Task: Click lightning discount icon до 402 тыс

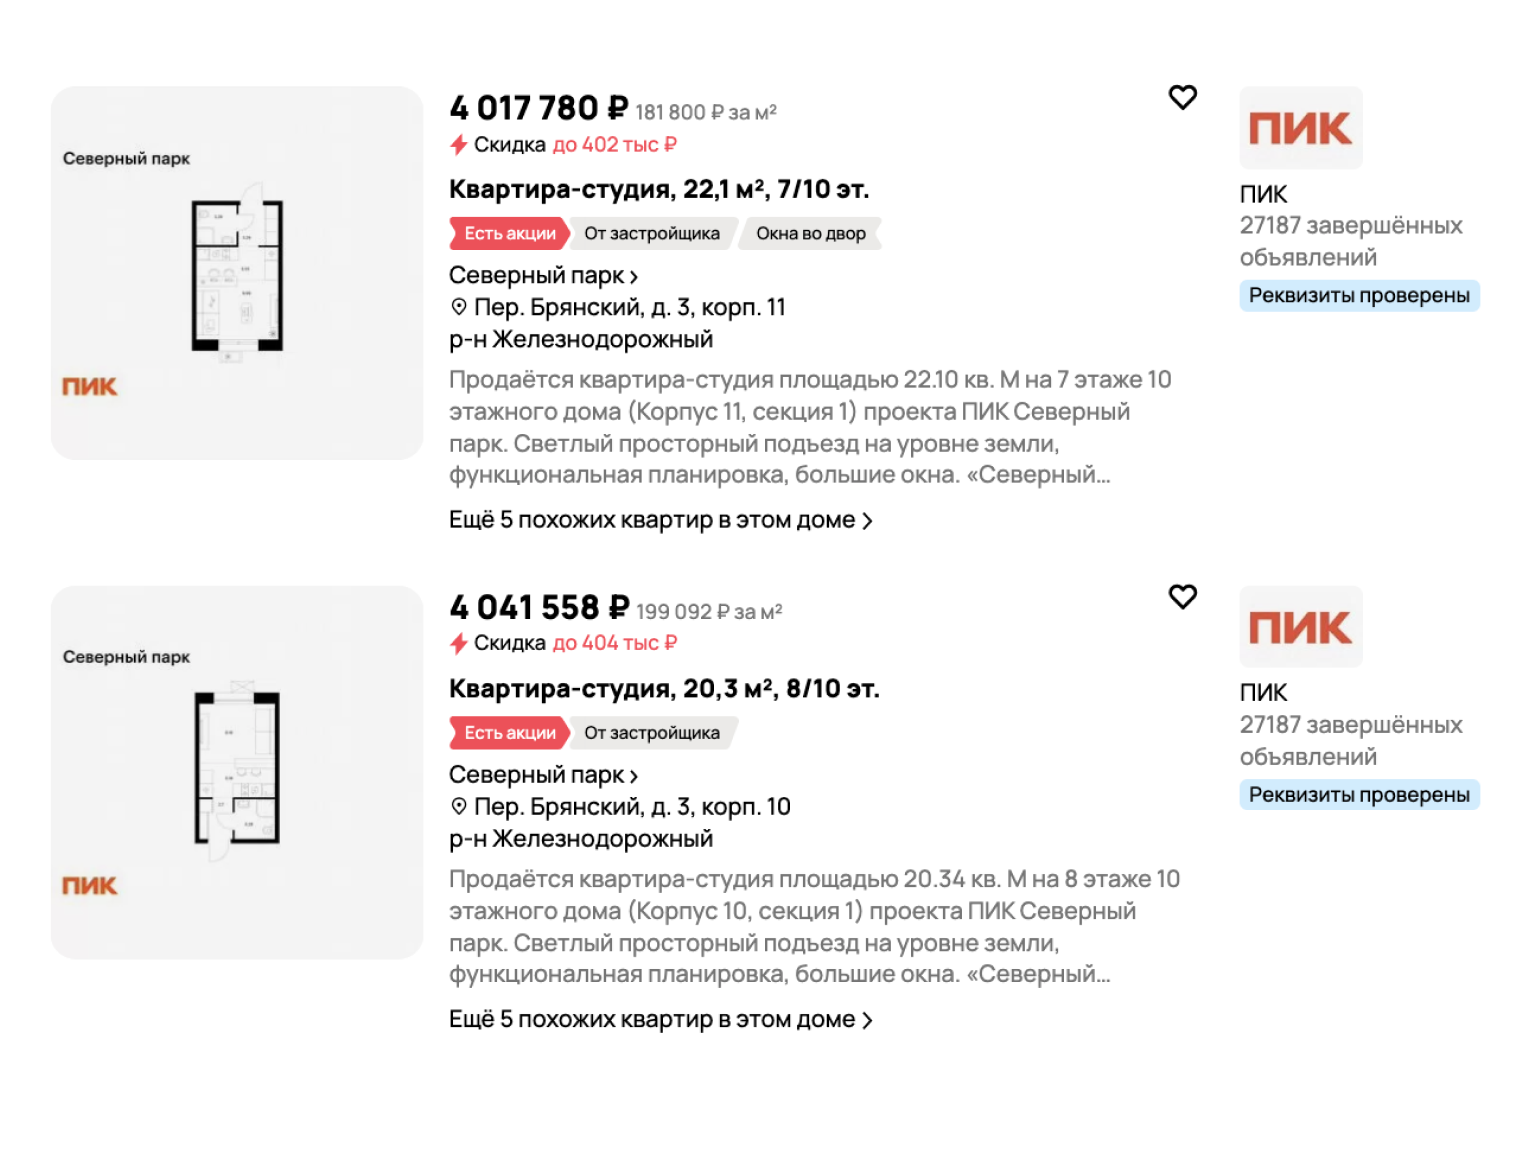Action: tap(459, 145)
